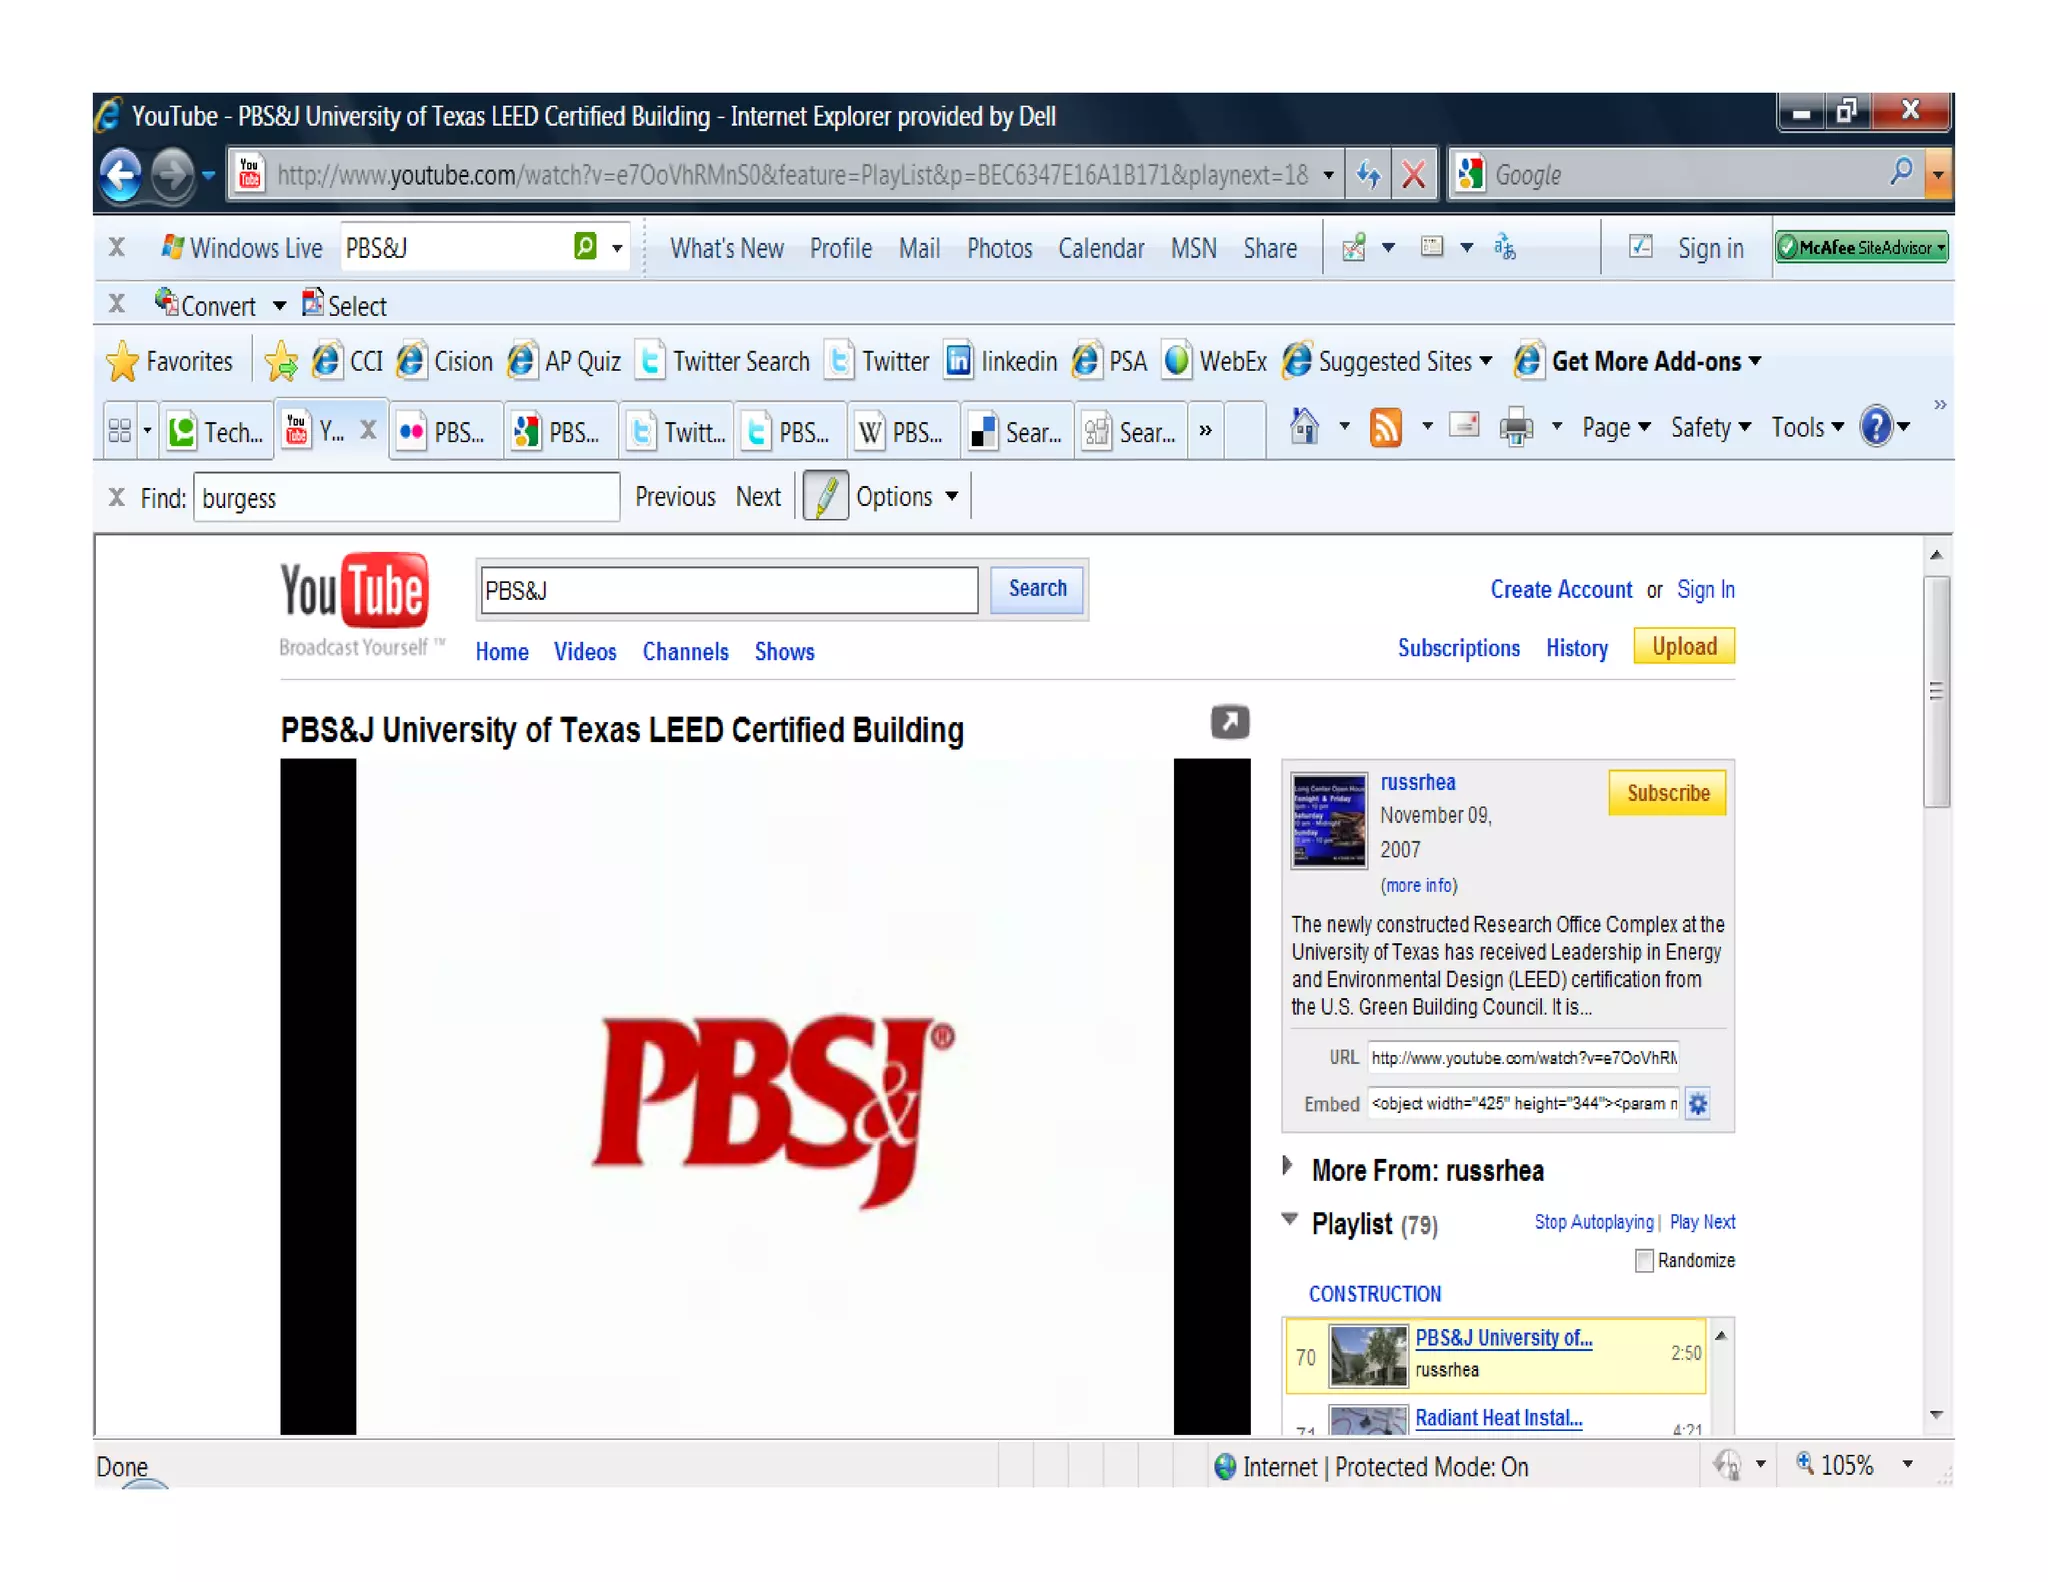Click the Create Account link
This screenshot has height=1582, width=2048.
[x=1560, y=590]
